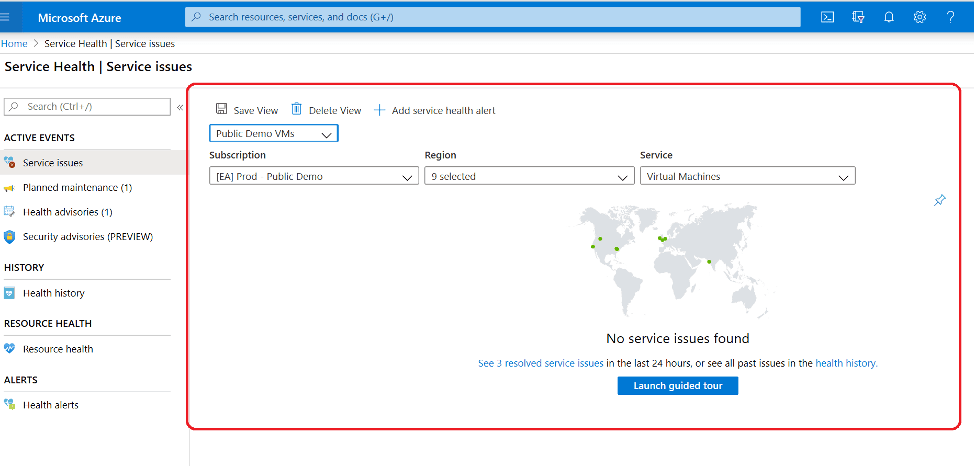
Task: Click Save View button
Action: [x=247, y=110]
